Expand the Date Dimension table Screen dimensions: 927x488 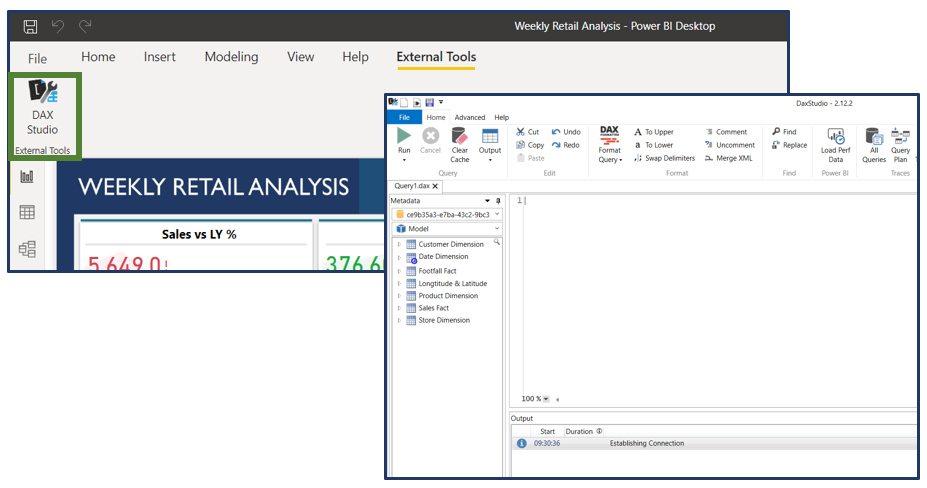tap(399, 257)
